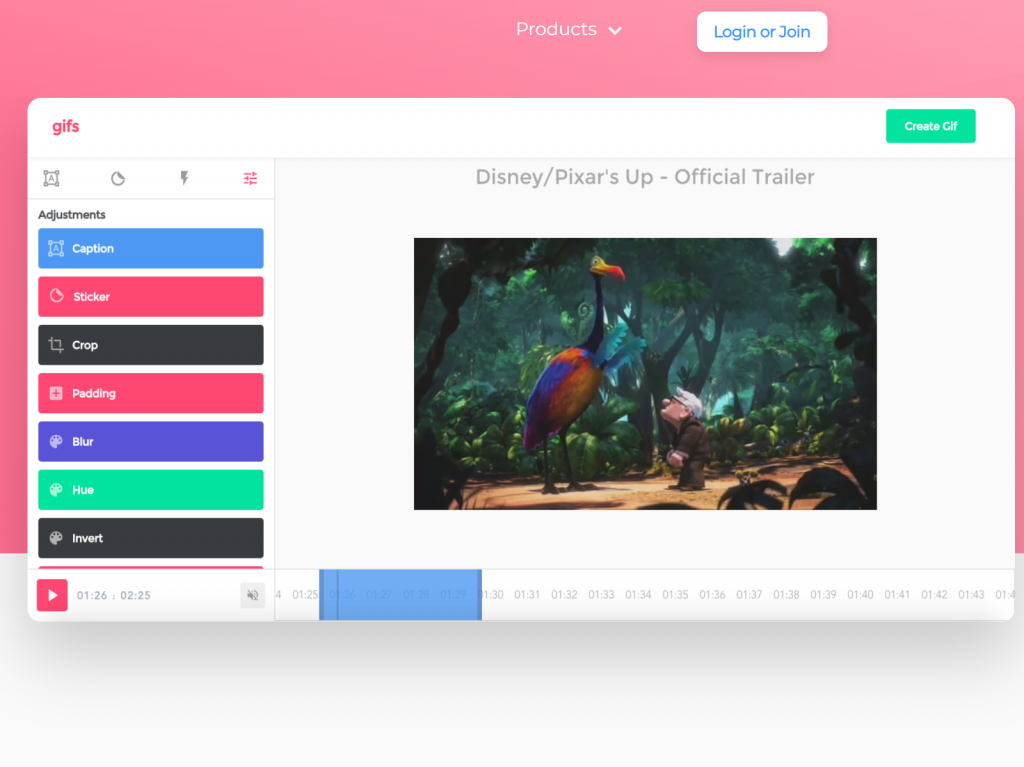Apply the Invert adjustment
This screenshot has width=1024, height=767.
pyautogui.click(x=151, y=538)
